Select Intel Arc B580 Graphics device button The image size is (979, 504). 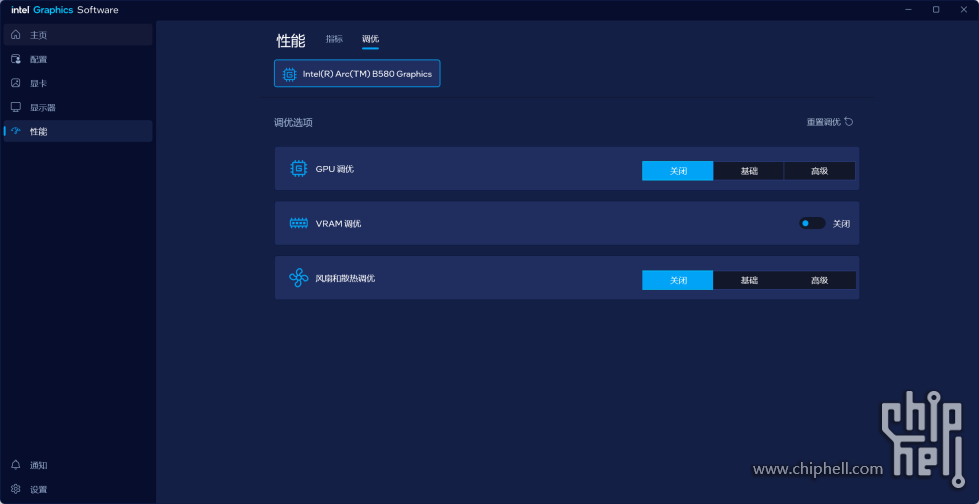click(x=357, y=74)
